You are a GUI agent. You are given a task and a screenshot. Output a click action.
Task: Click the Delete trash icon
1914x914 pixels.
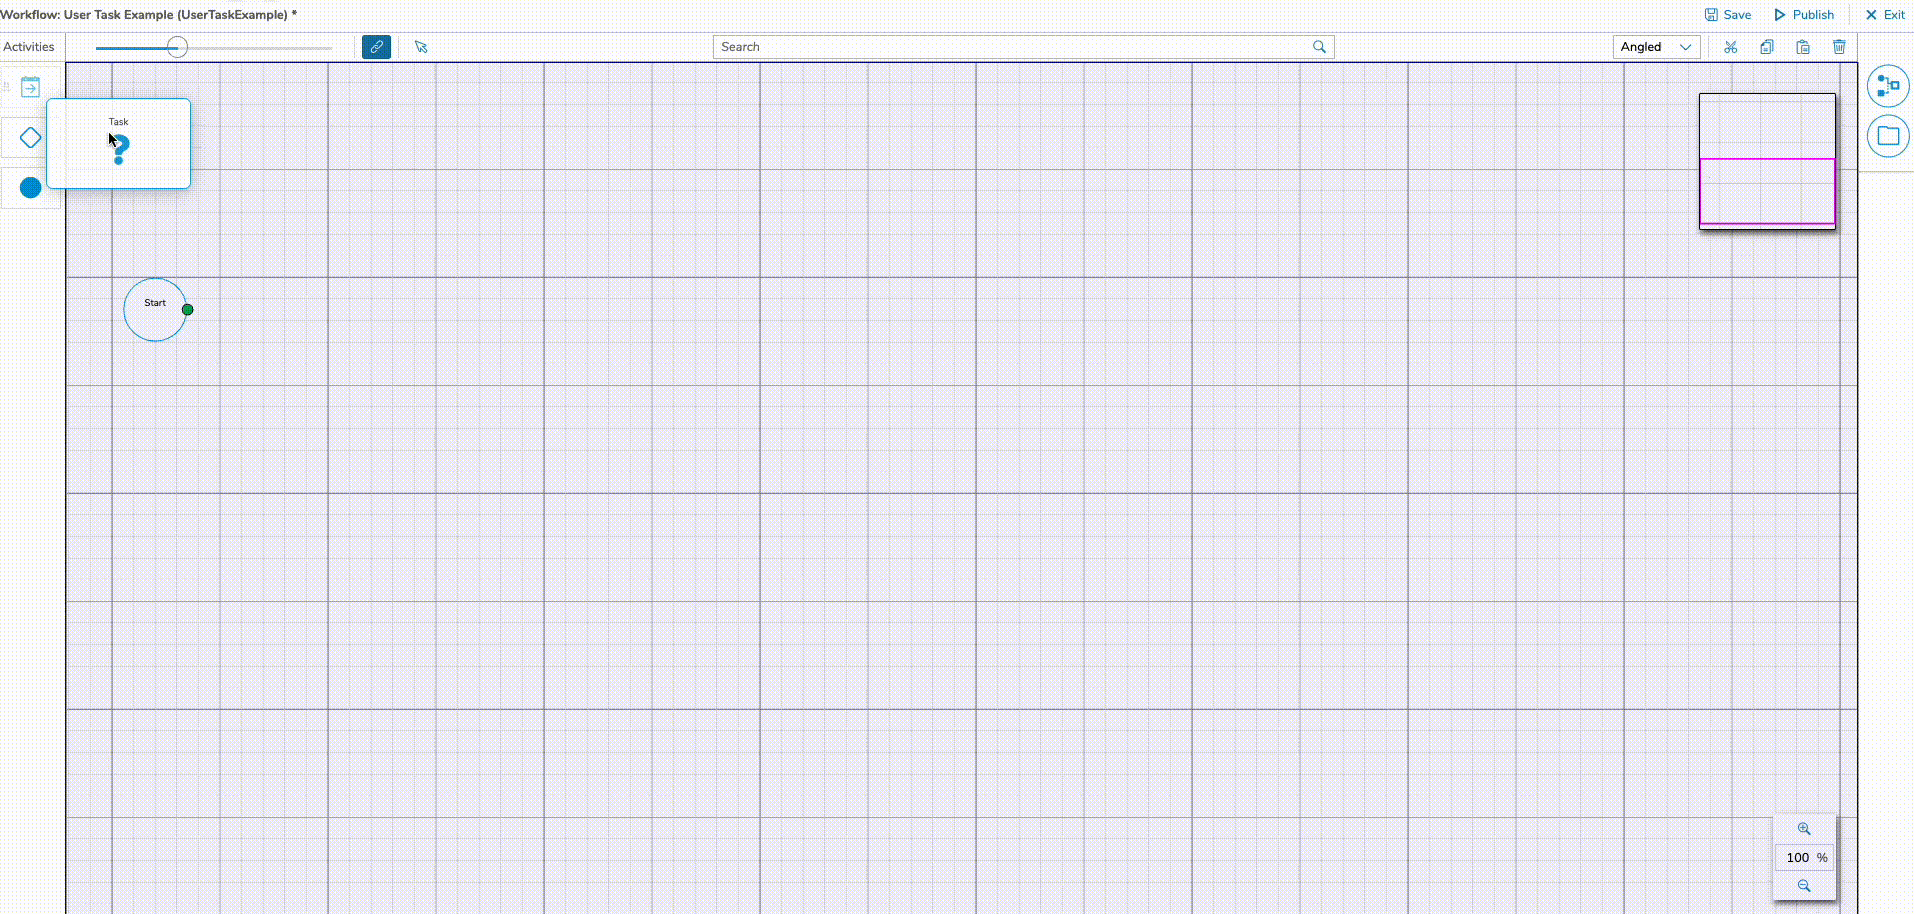(x=1839, y=47)
